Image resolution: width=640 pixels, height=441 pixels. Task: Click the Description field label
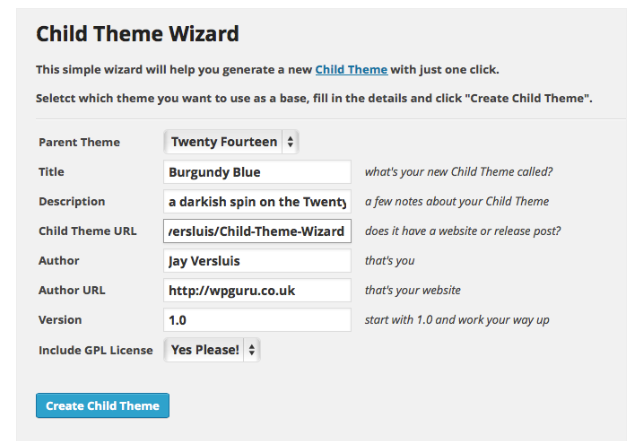[72, 201]
